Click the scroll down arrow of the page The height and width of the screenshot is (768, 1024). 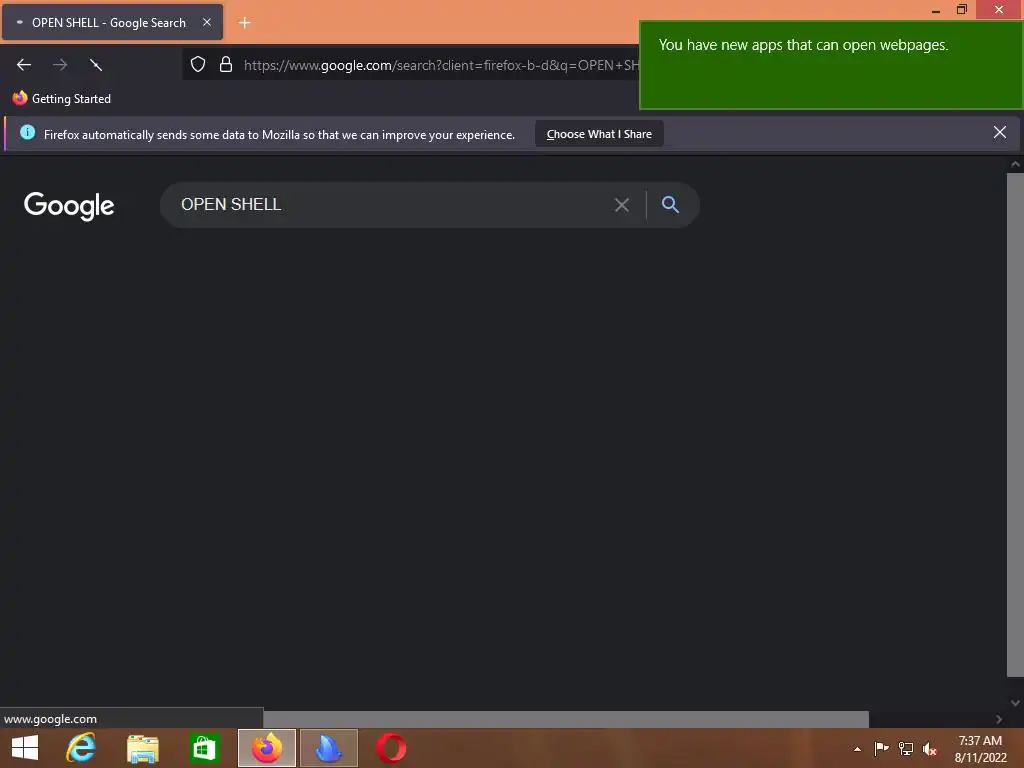pos(1015,703)
